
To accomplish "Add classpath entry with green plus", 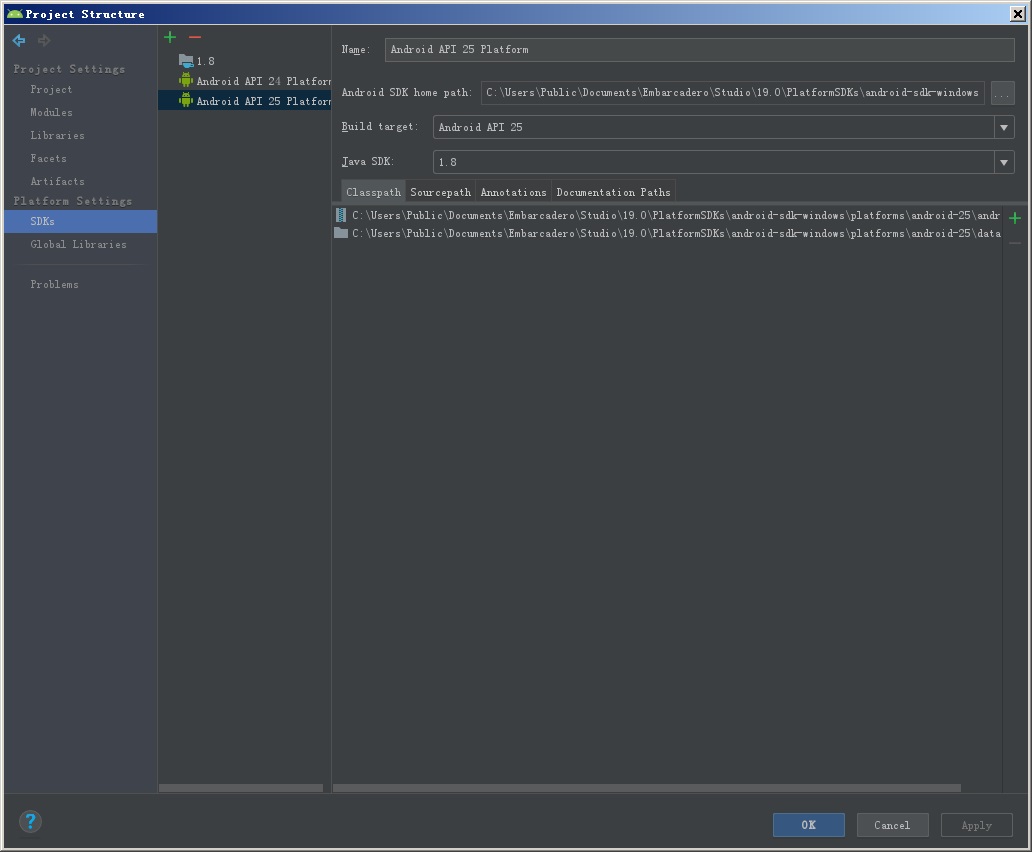I will (1015, 218).
